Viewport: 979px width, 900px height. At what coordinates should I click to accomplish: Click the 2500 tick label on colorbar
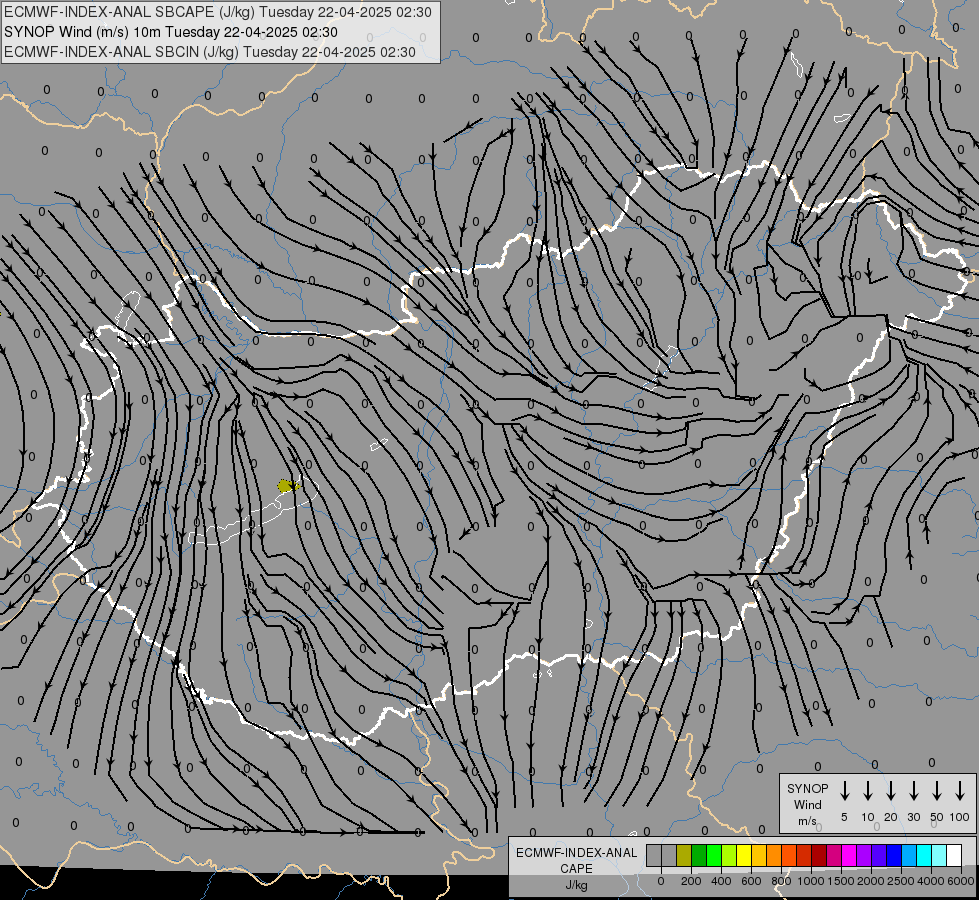coord(901,881)
